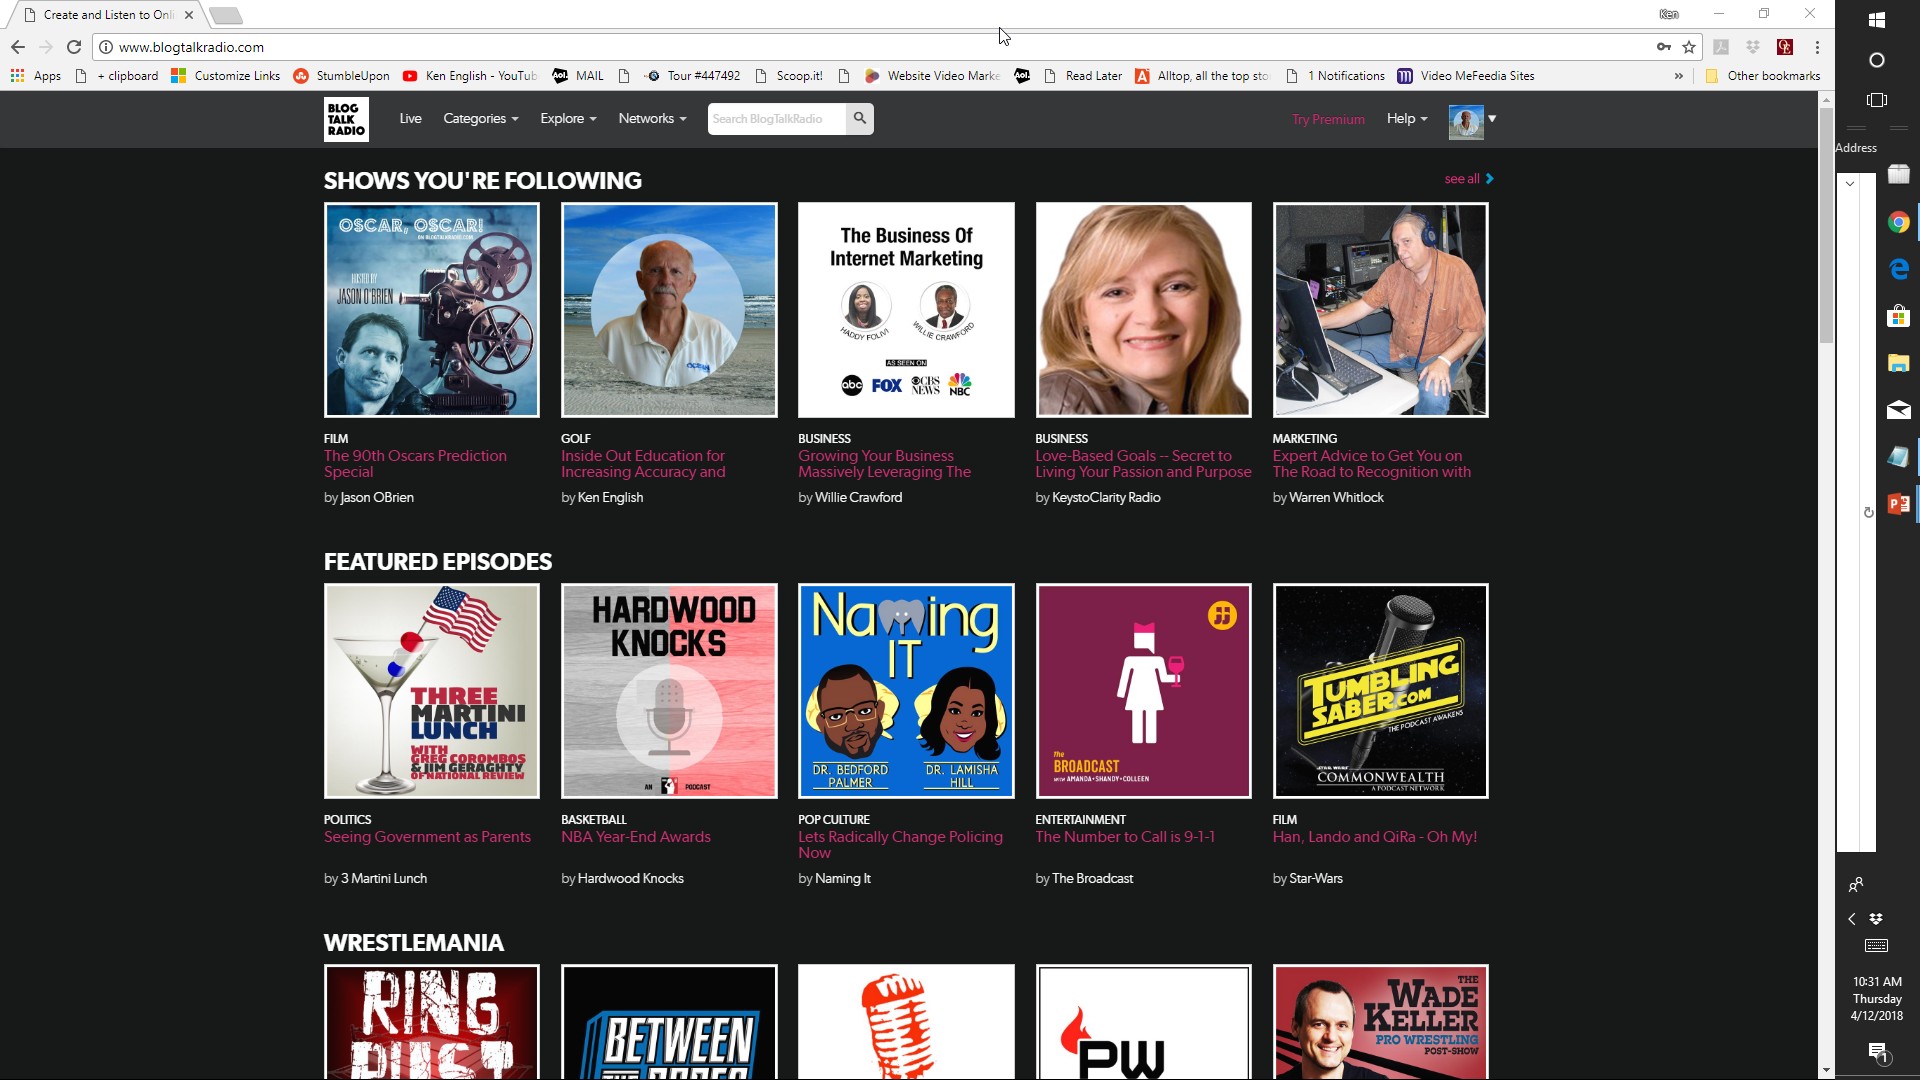Open The 90th Oscars Prediction Special
The height and width of the screenshot is (1080, 1920).
(415, 464)
